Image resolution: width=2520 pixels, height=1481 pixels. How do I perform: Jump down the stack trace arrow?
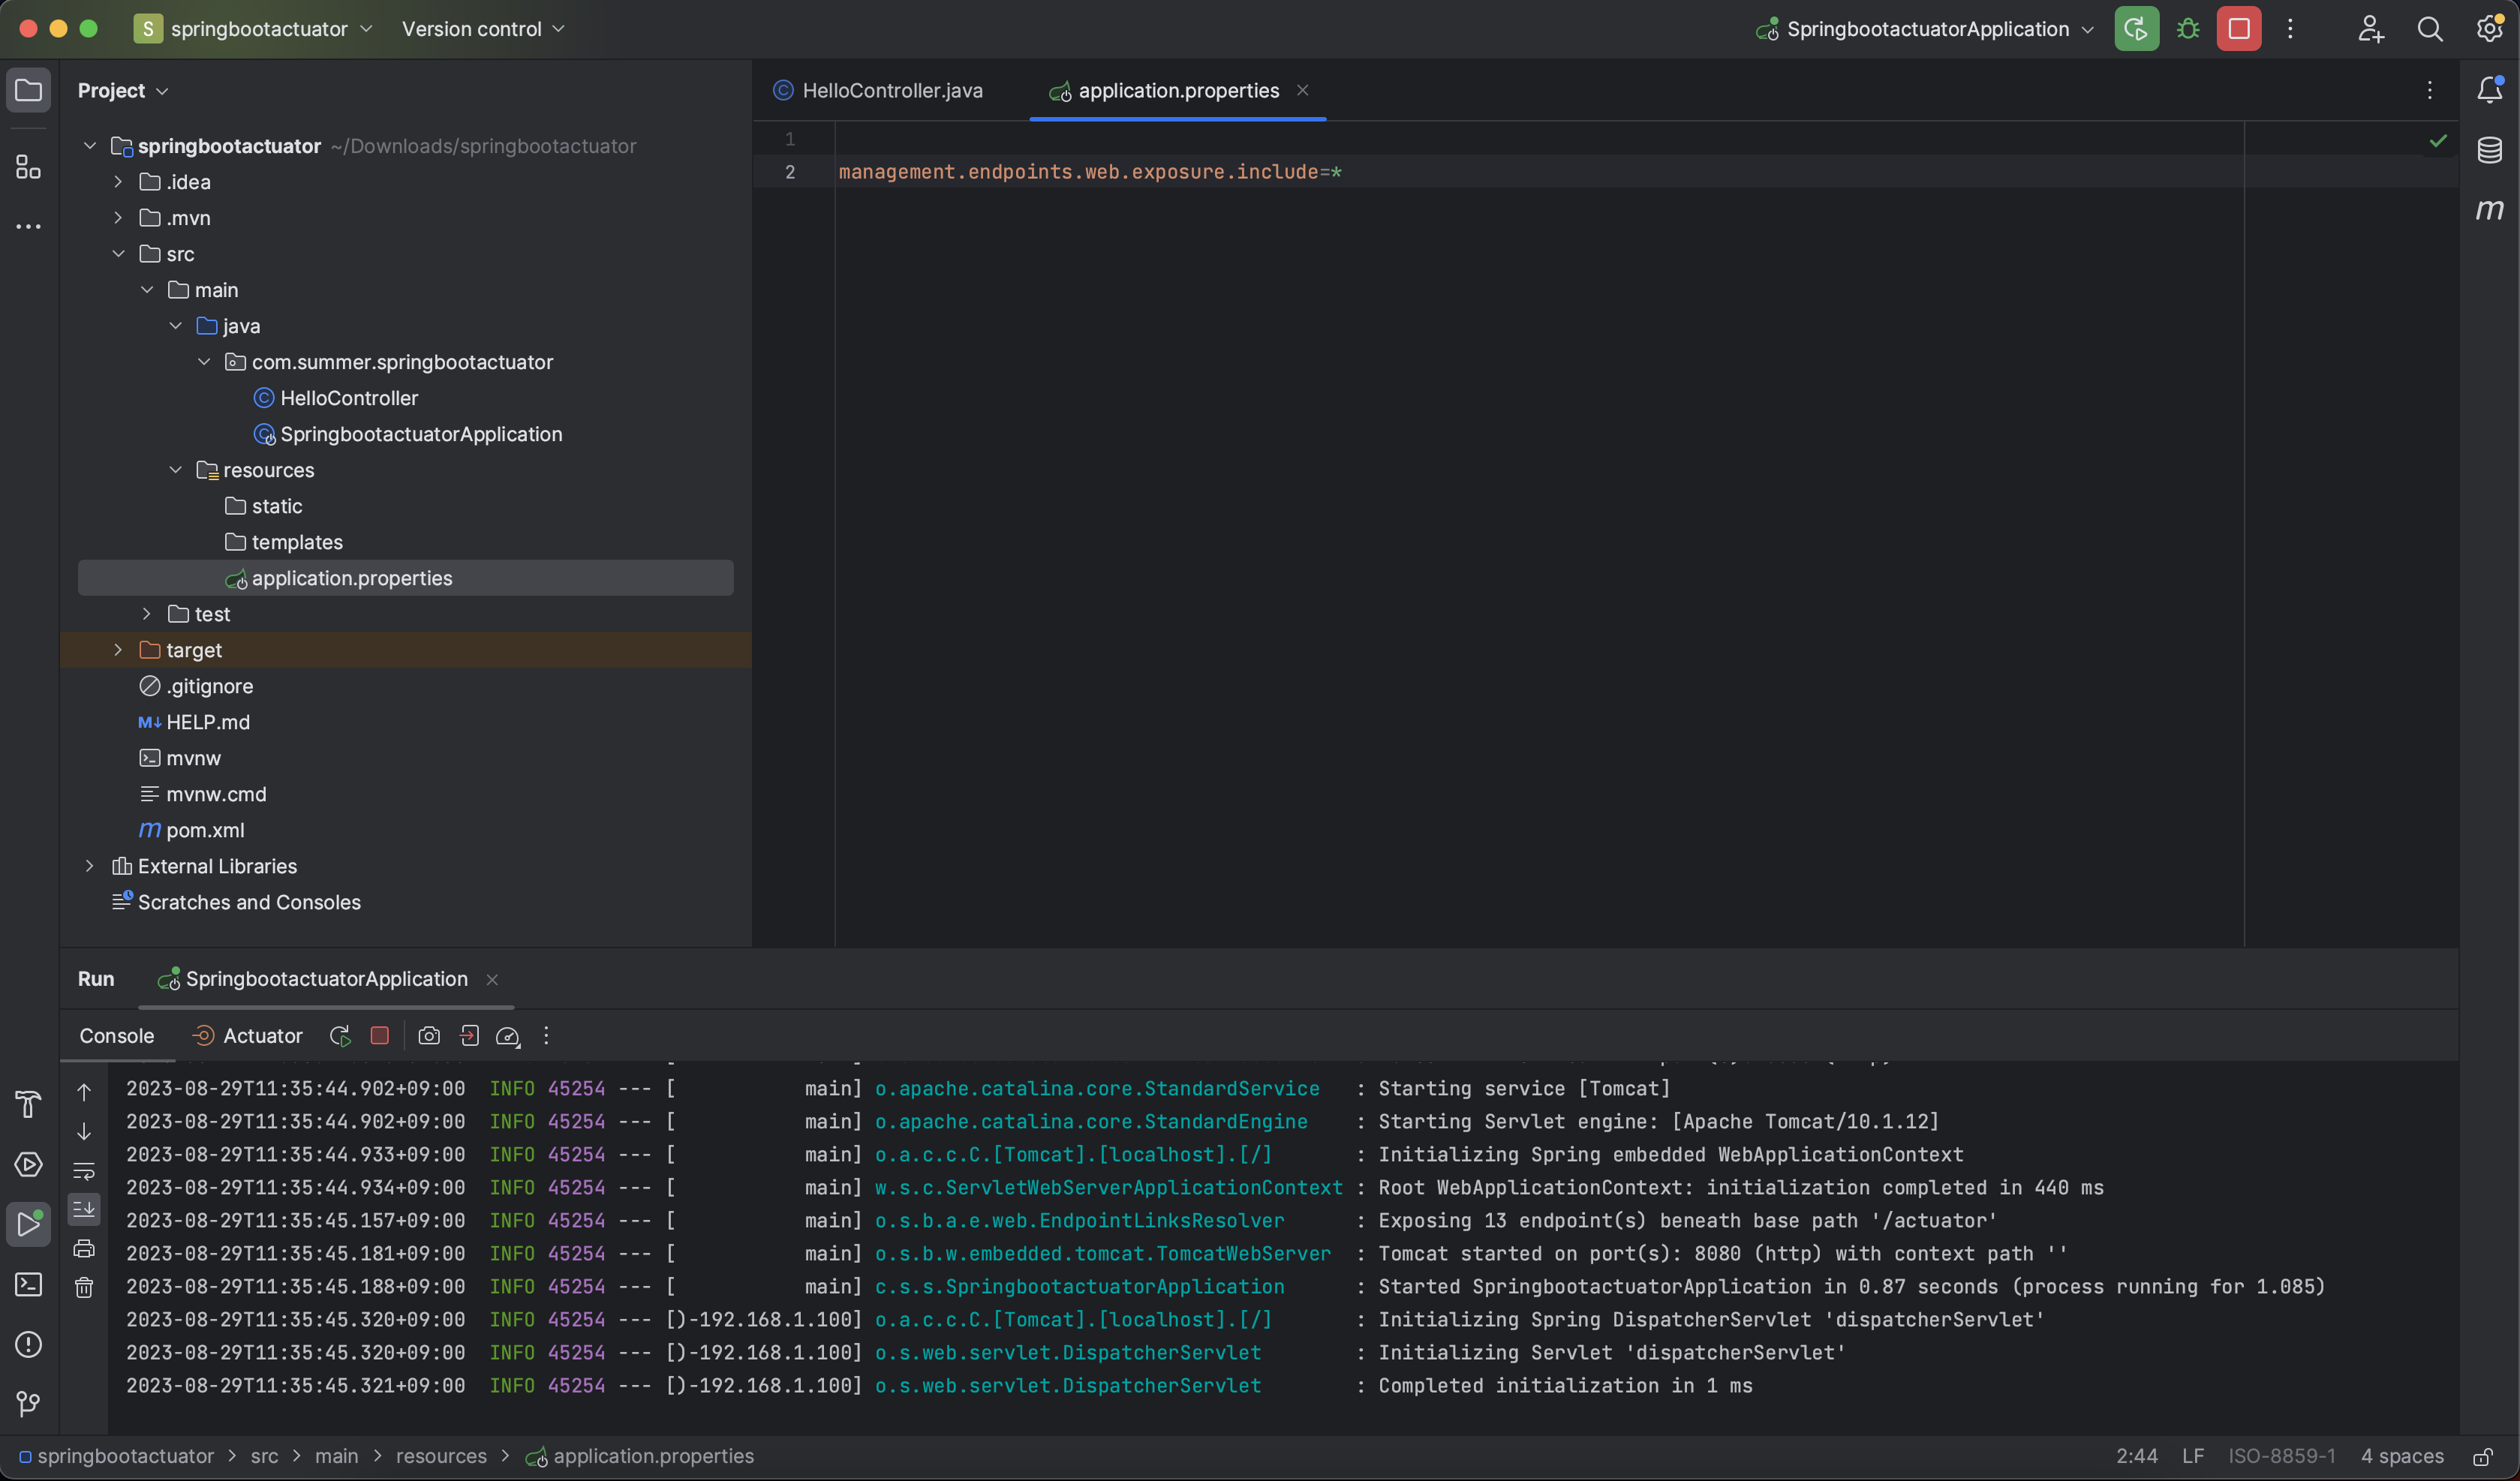(x=84, y=1131)
